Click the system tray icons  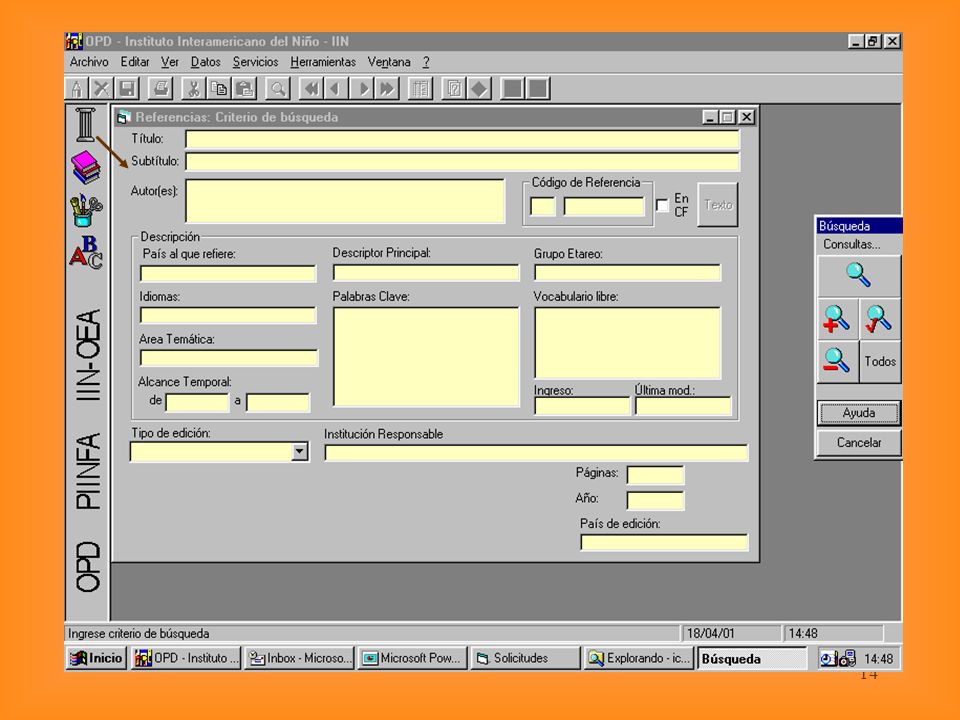point(838,659)
